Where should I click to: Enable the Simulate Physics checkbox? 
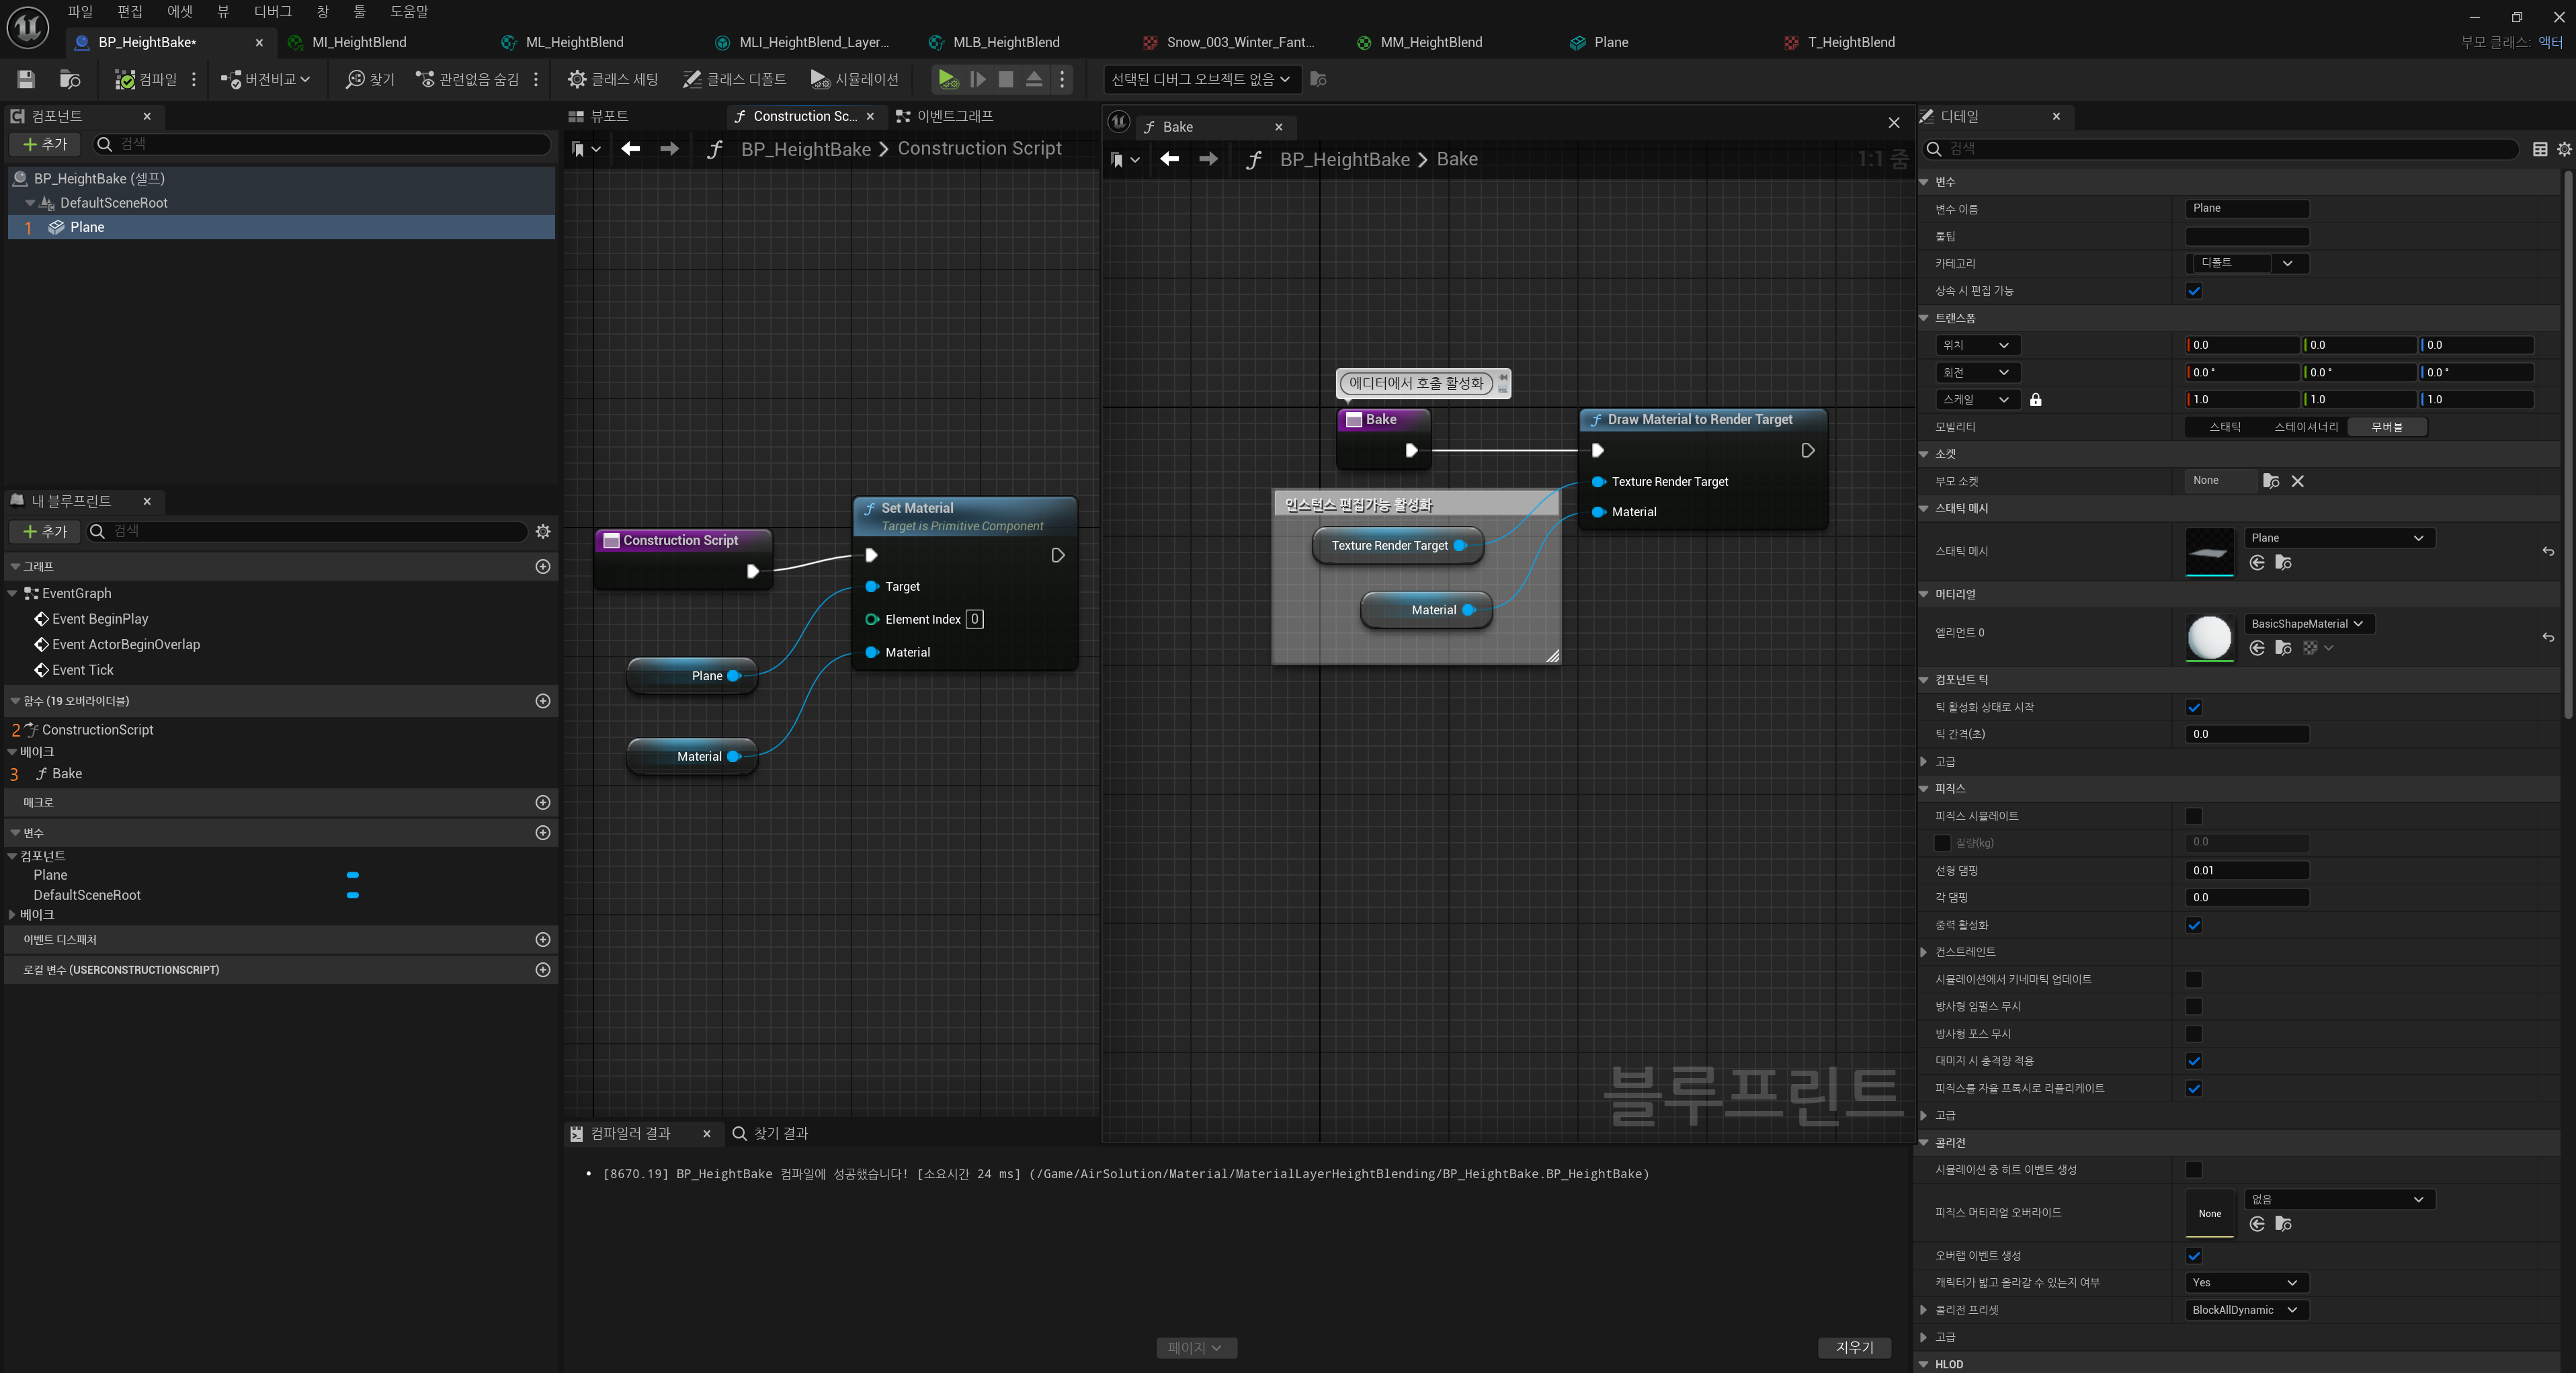2193,816
